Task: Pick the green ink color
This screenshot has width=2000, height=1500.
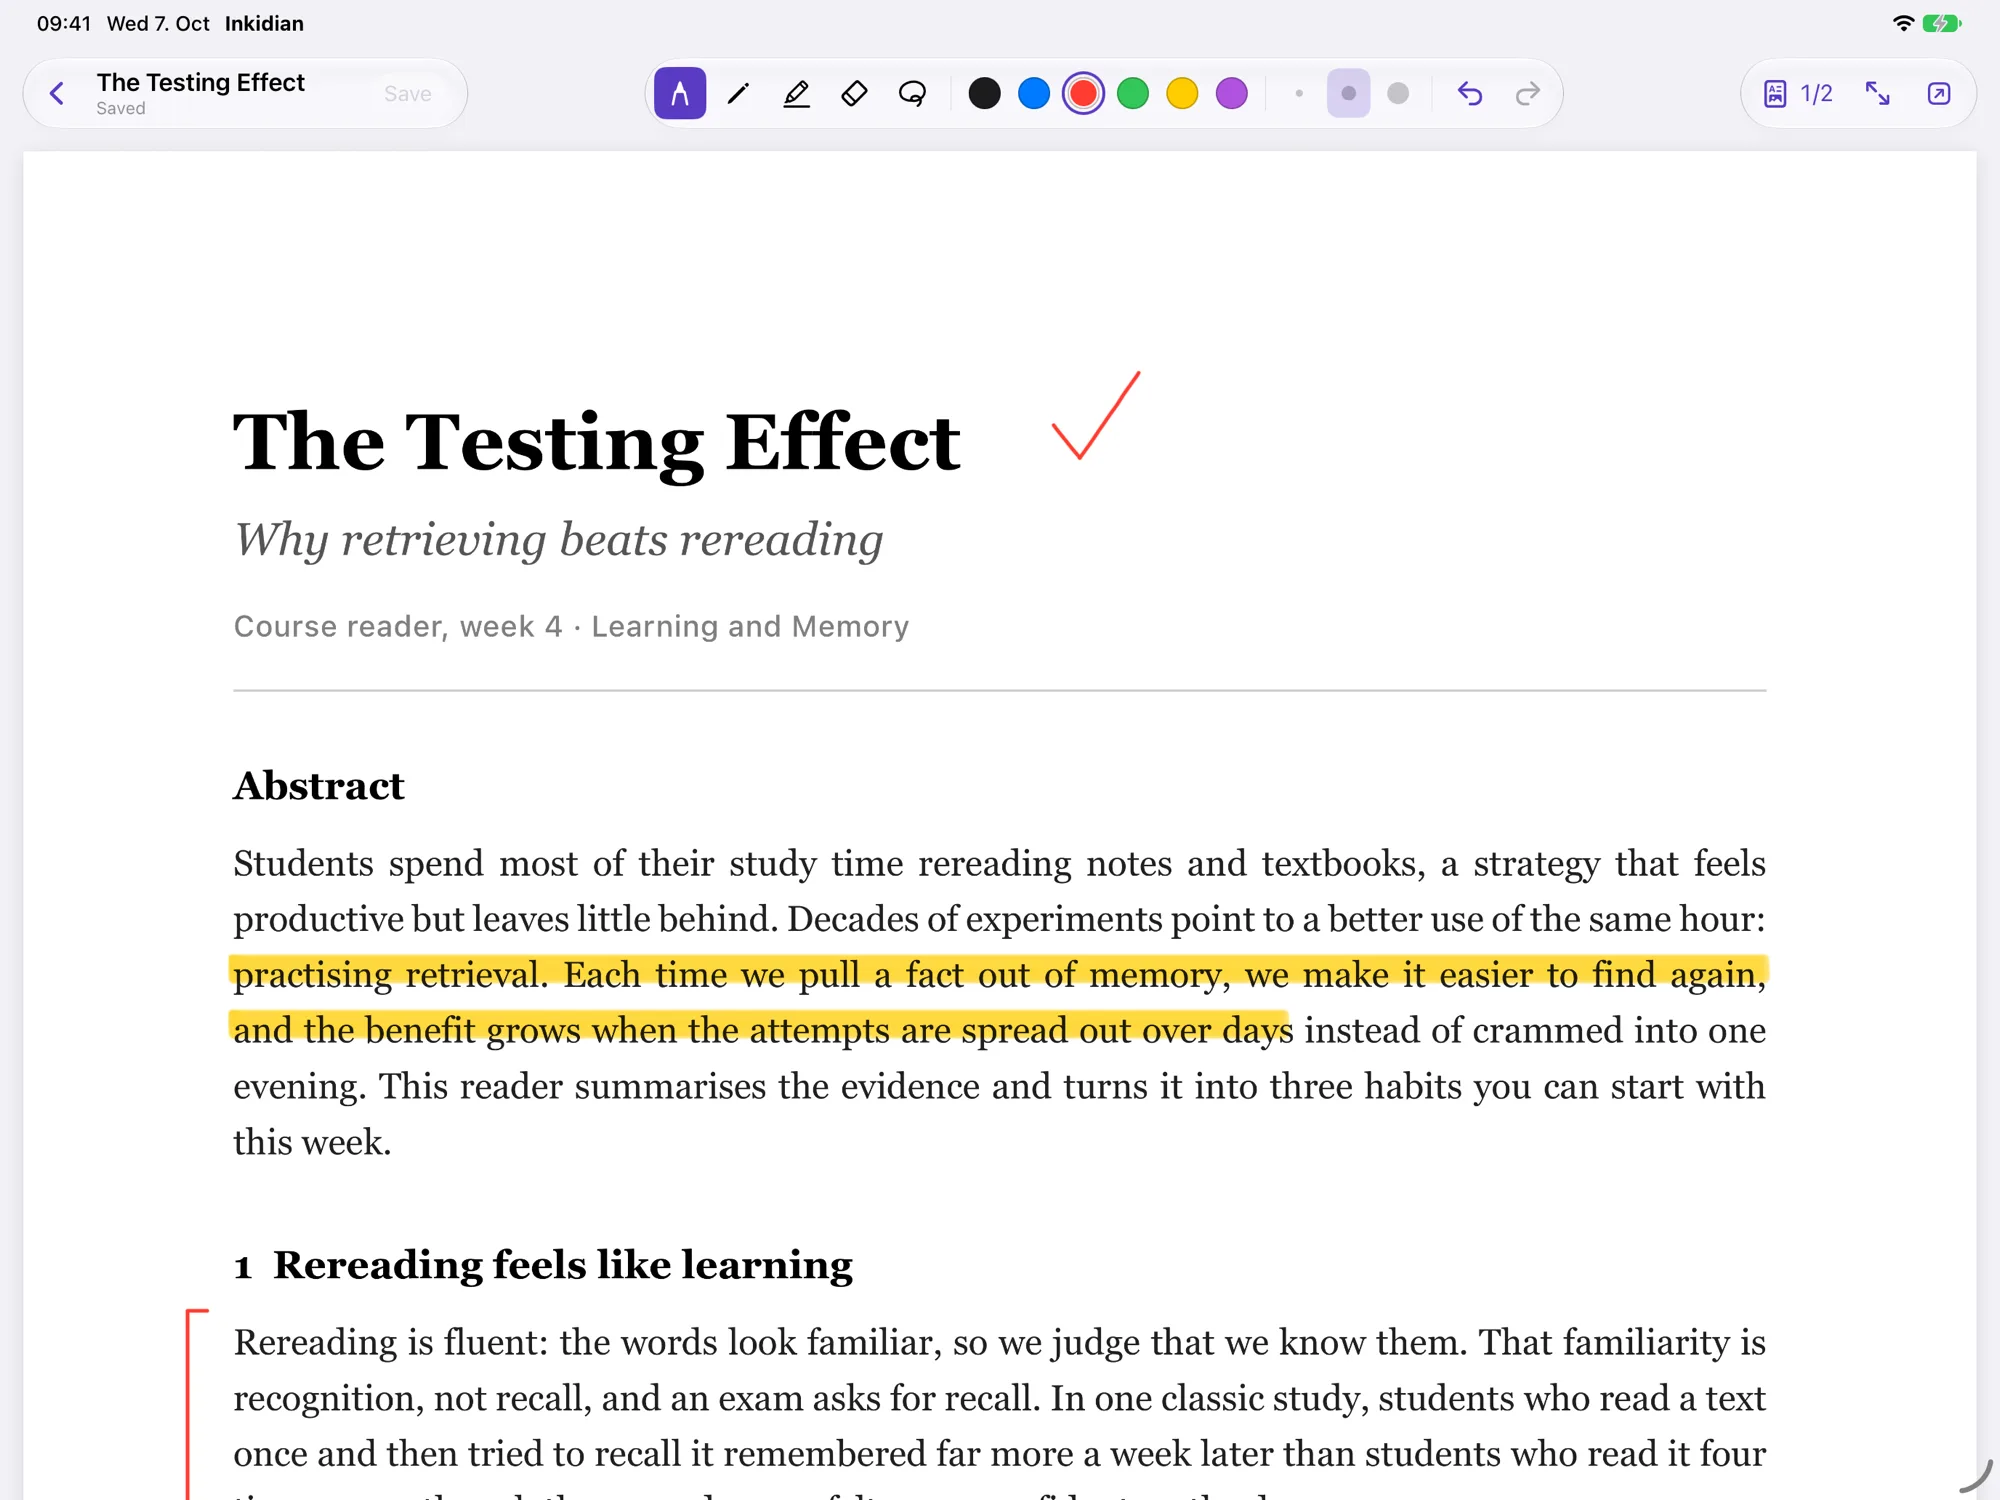Action: click(1133, 94)
